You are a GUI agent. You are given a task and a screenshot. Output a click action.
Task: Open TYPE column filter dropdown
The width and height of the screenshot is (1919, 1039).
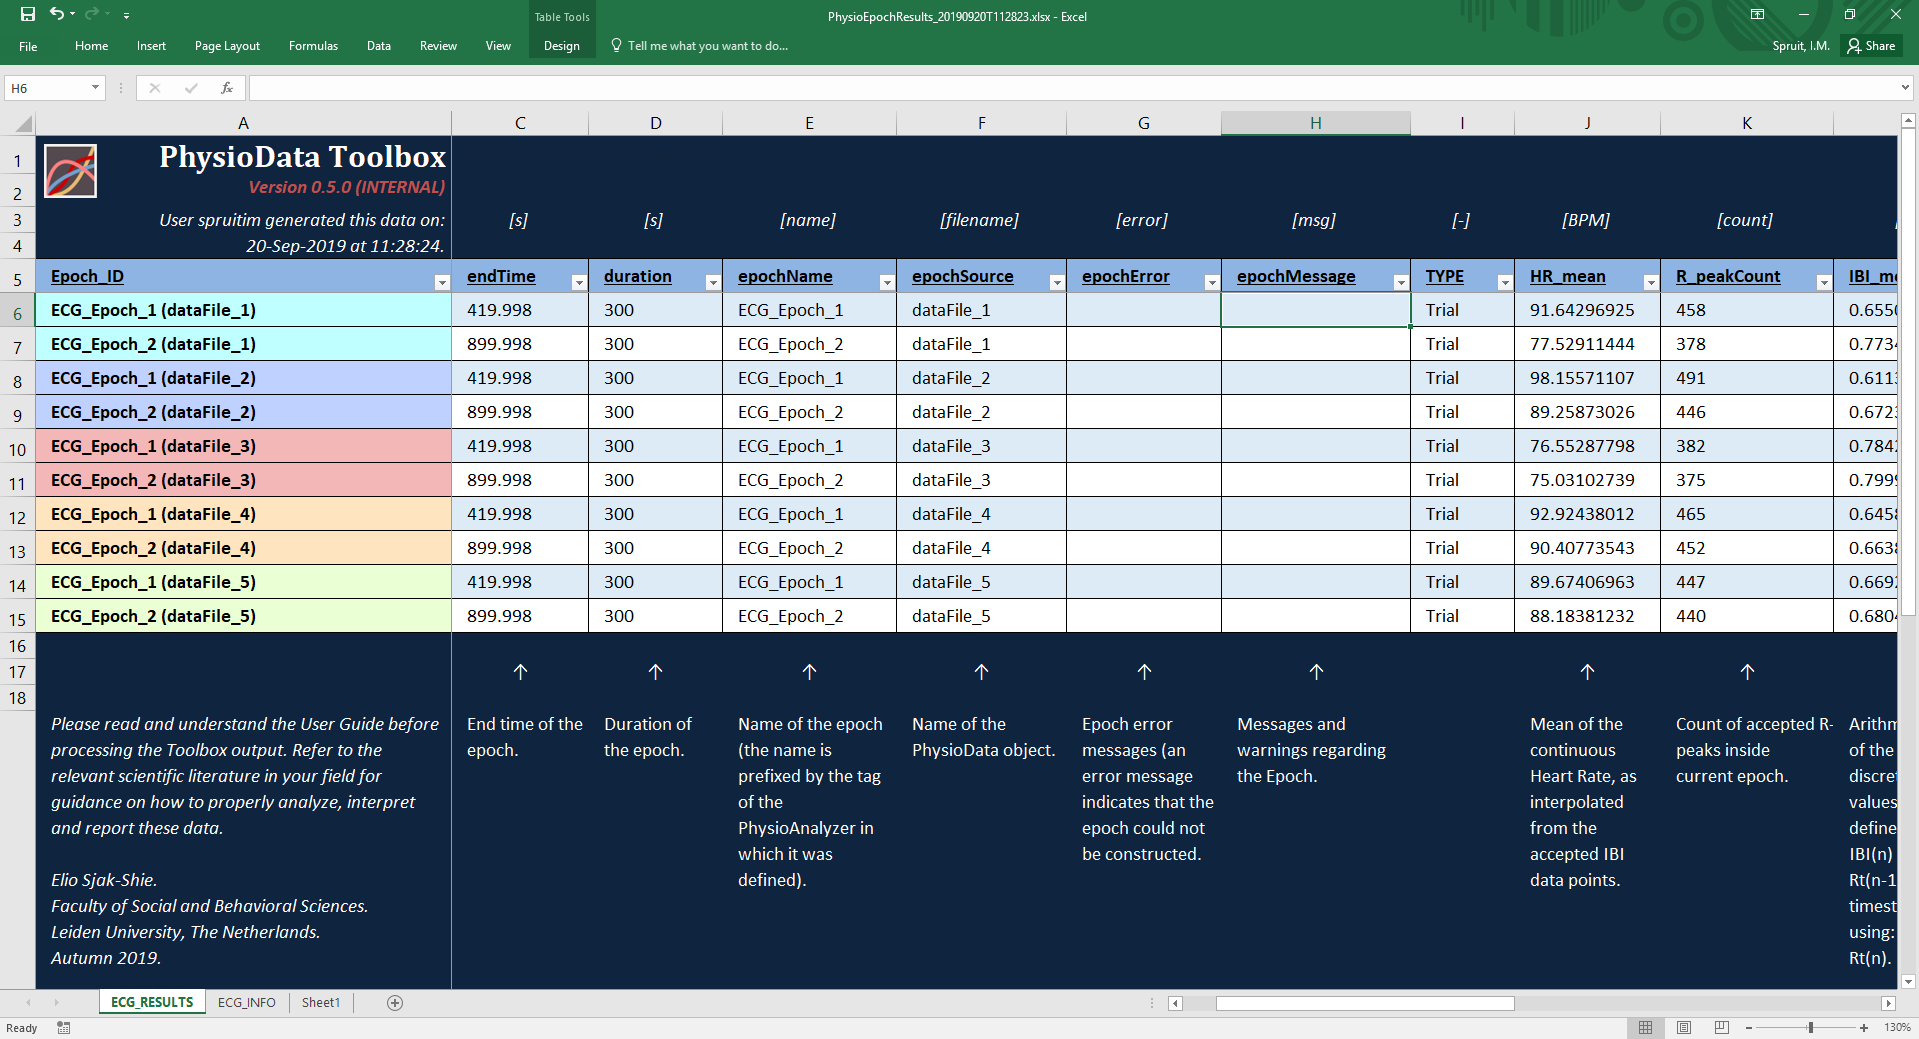(1505, 283)
